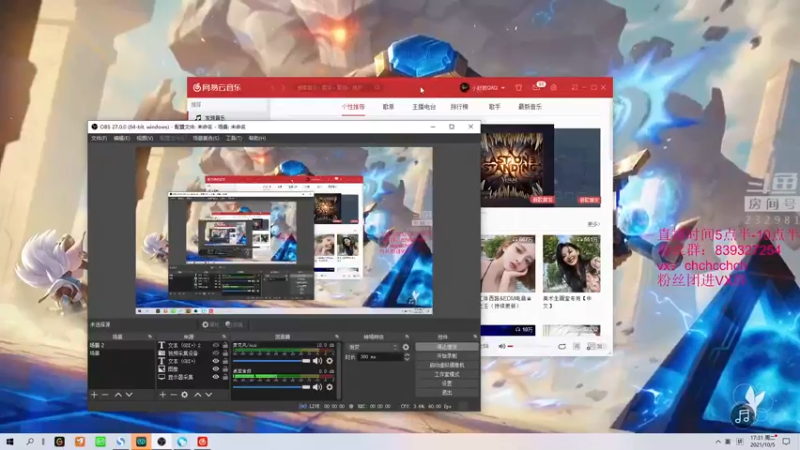Viewport: 800px width, 450px height.
Task: Open source properties gear in the sources toolbar
Action: coord(185,394)
